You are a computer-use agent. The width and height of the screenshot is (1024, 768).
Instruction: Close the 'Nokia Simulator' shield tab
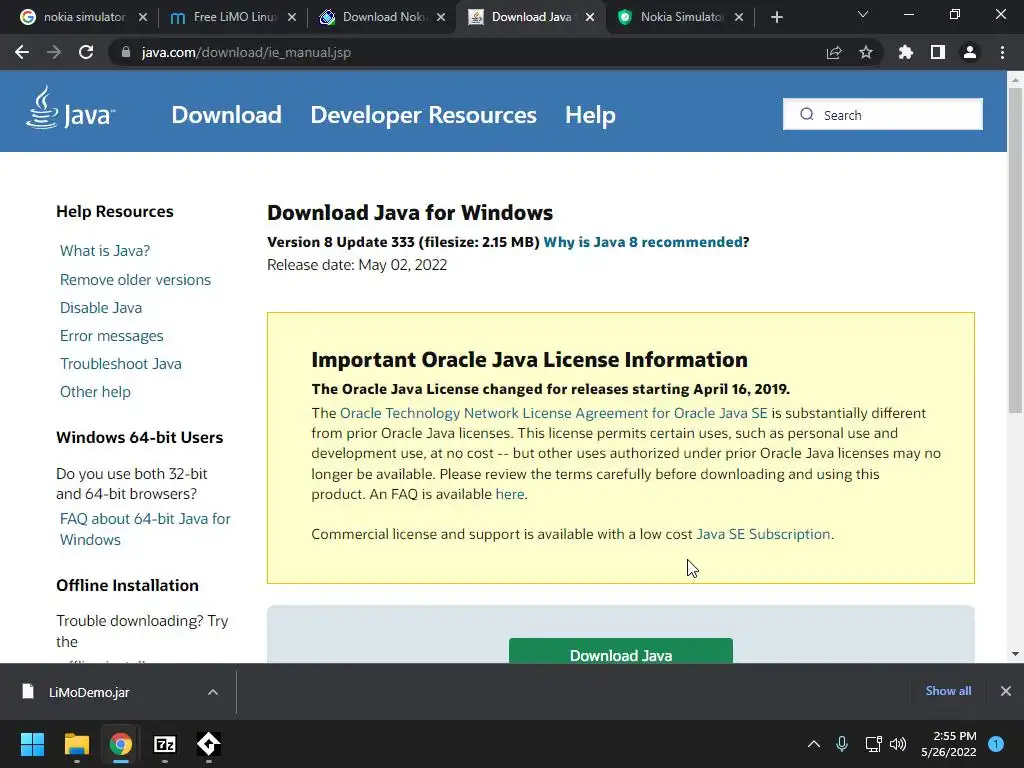[739, 17]
